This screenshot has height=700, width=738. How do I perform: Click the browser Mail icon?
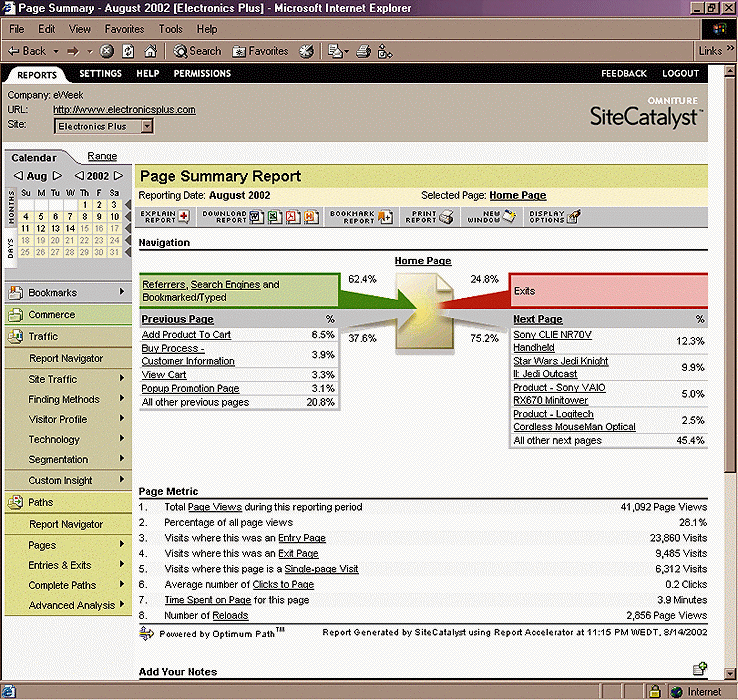336,51
